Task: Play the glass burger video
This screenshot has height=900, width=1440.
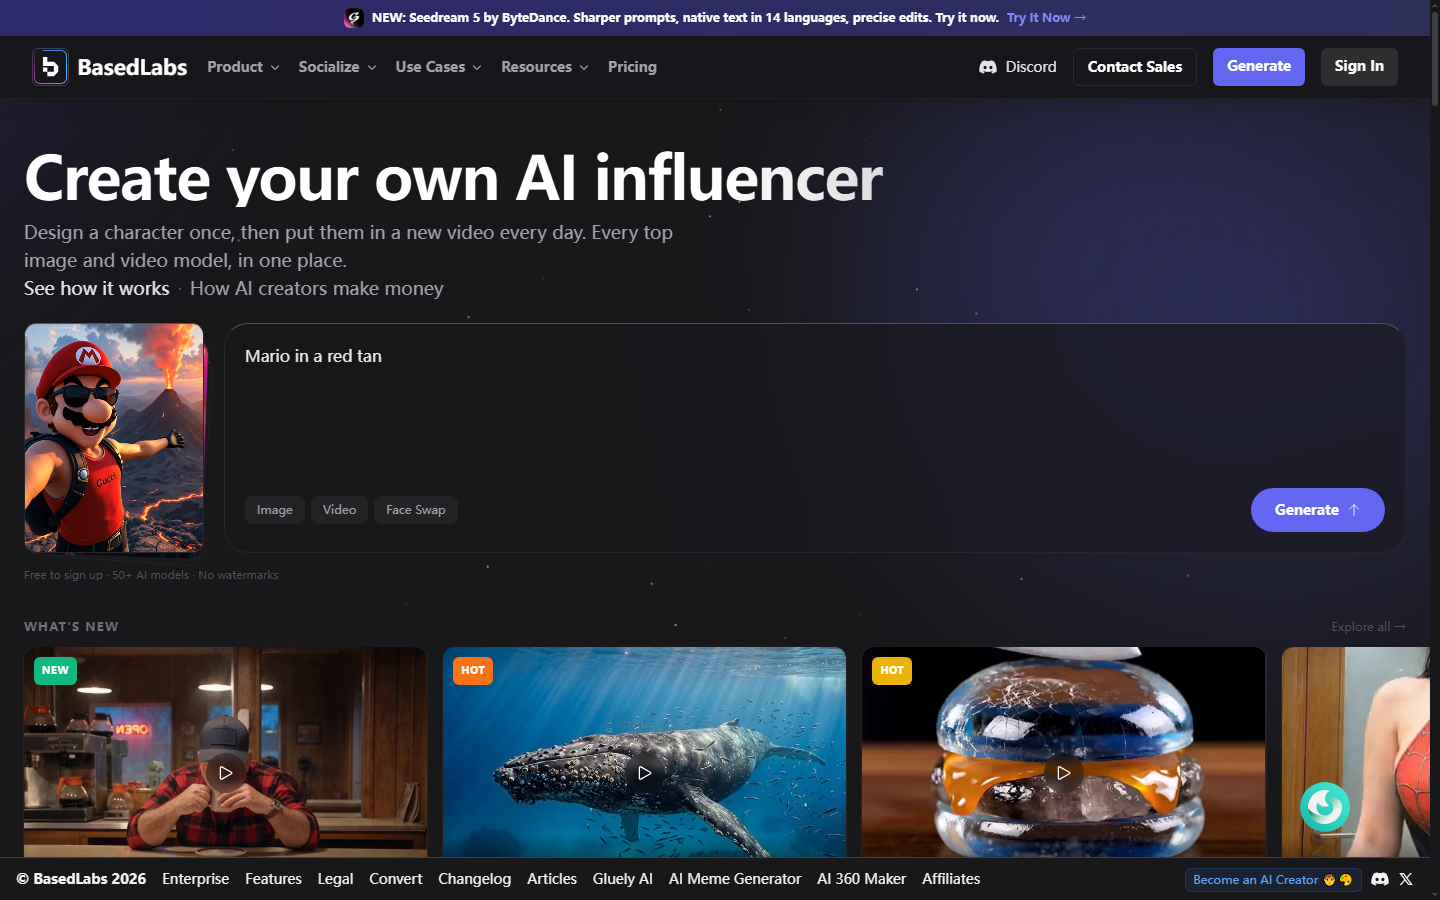Action: tap(1063, 773)
